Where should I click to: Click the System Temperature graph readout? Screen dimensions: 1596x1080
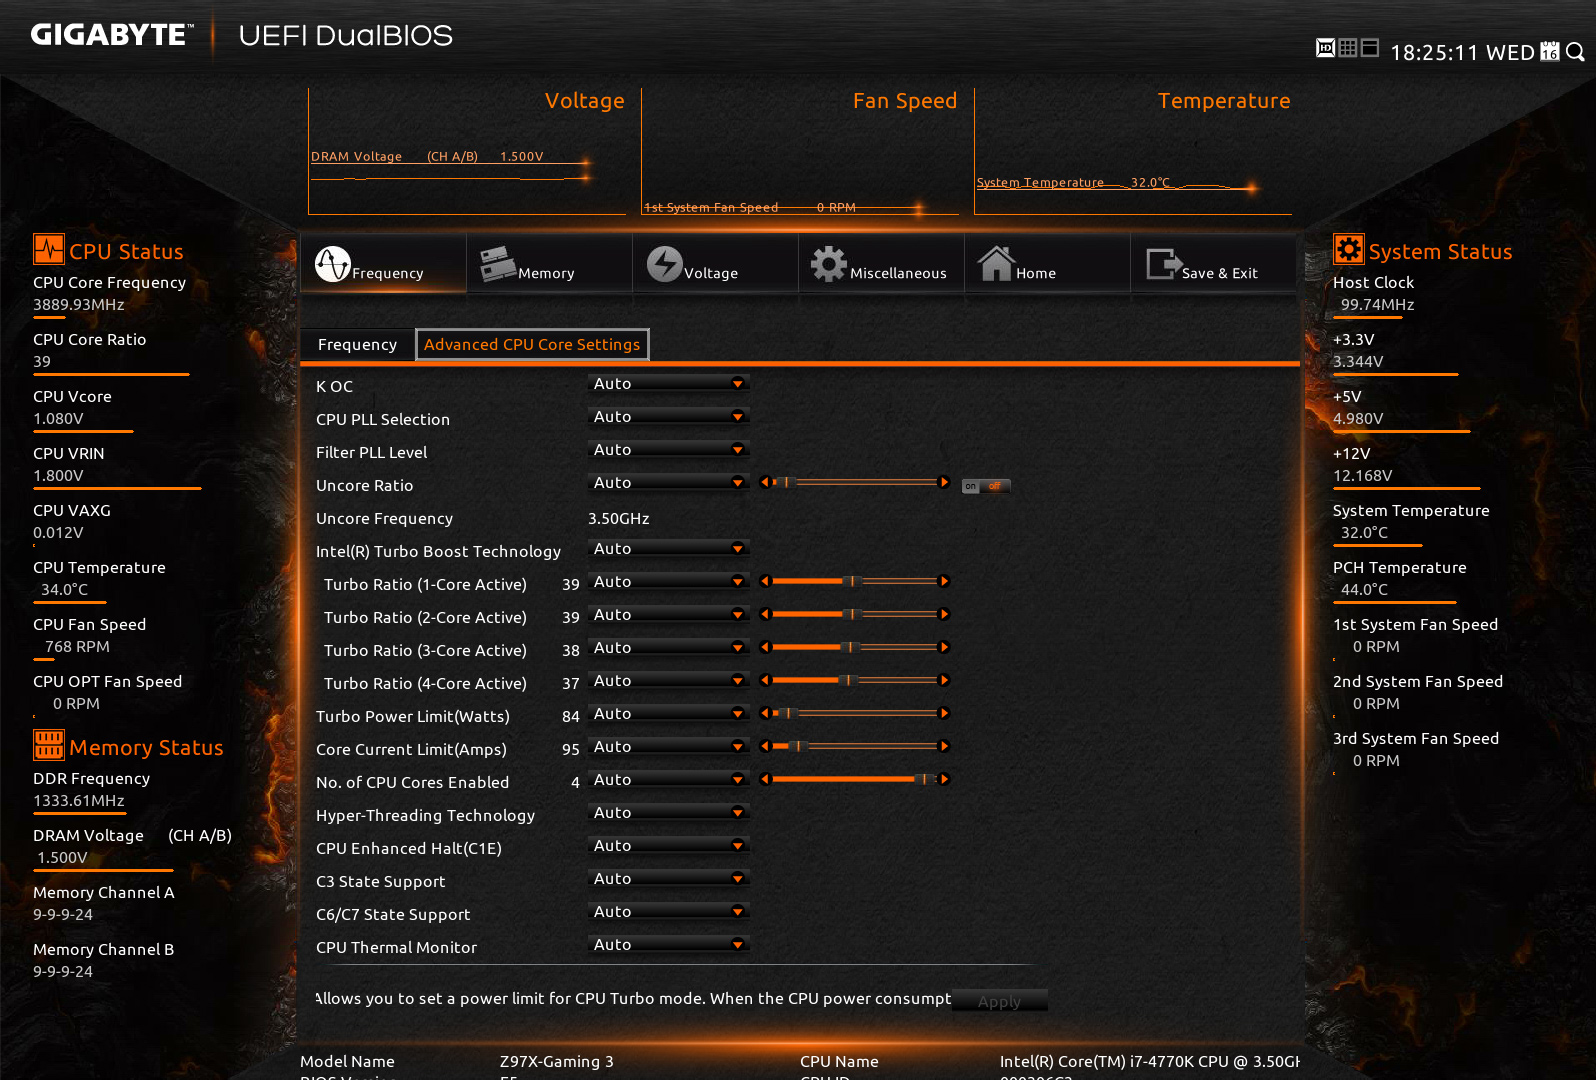pos(1073,182)
